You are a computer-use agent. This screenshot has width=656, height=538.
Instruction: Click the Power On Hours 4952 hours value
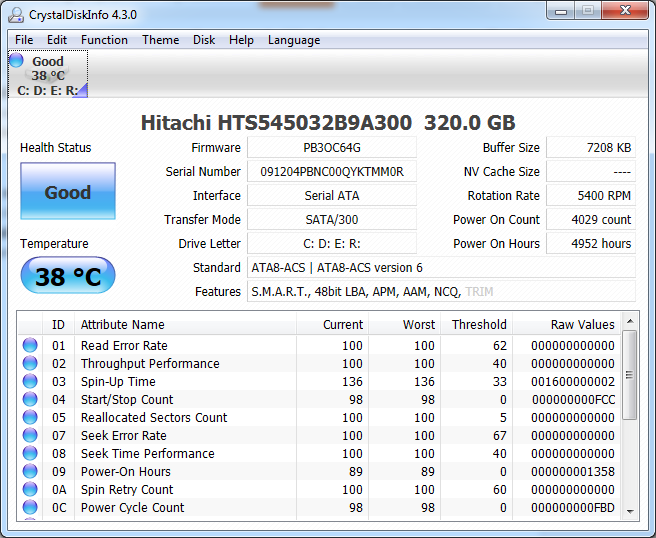coord(591,243)
